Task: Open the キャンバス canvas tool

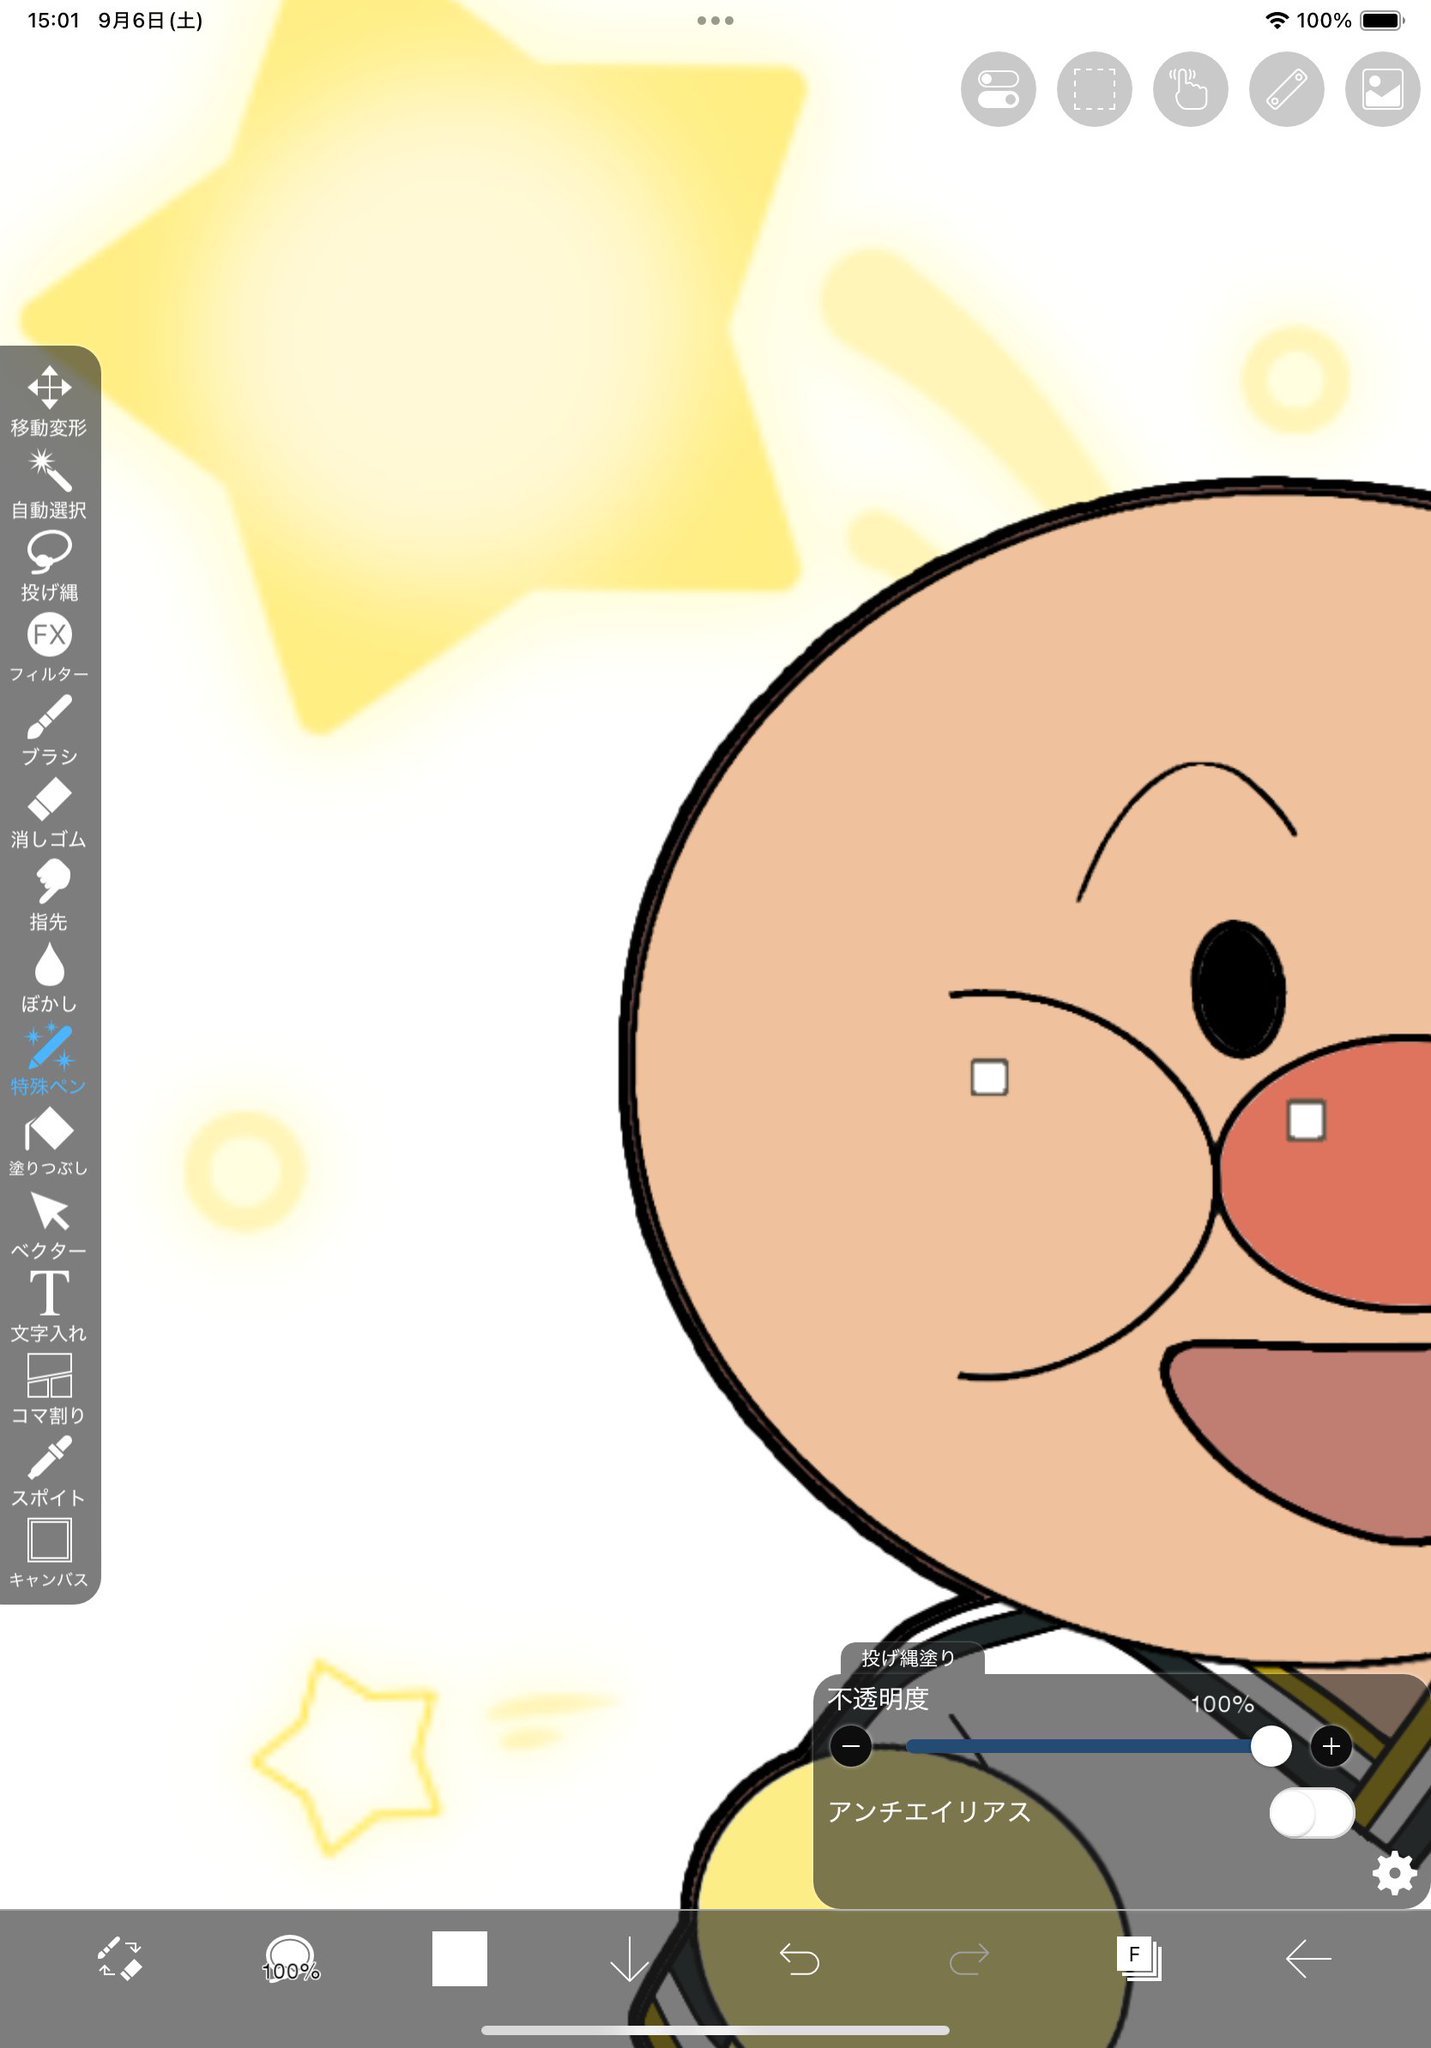Action: pyautogui.click(x=49, y=1553)
